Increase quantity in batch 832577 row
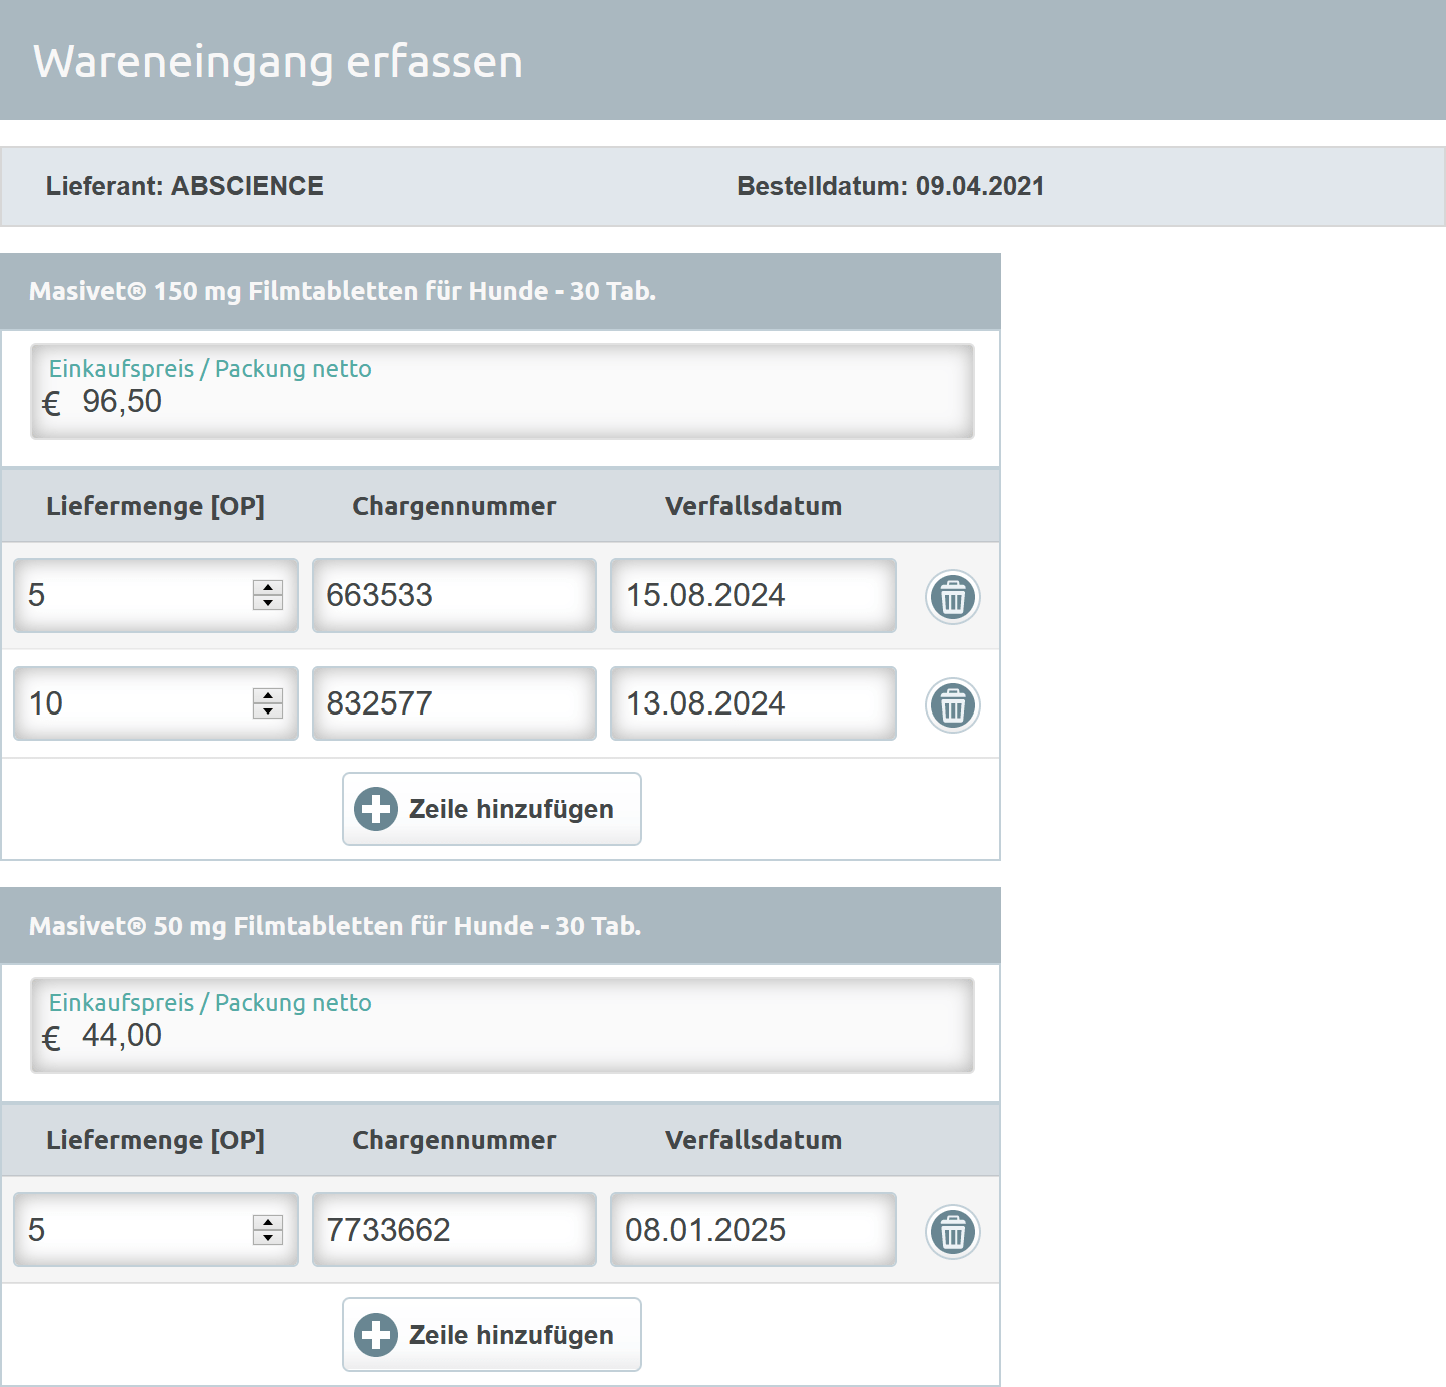Screen dimensions: 1446x1387 268,696
